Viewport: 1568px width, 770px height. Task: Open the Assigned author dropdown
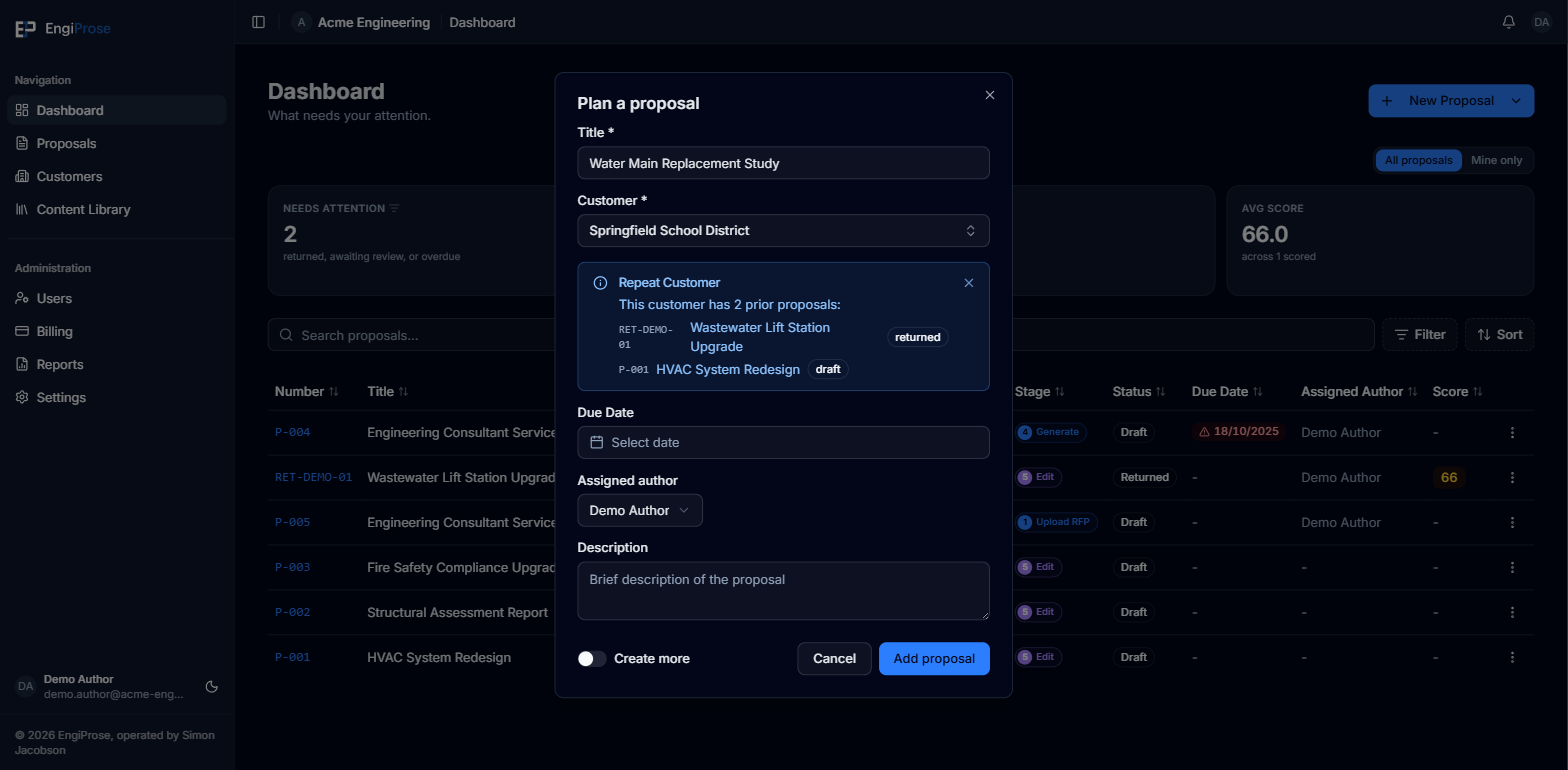coord(640,511)
